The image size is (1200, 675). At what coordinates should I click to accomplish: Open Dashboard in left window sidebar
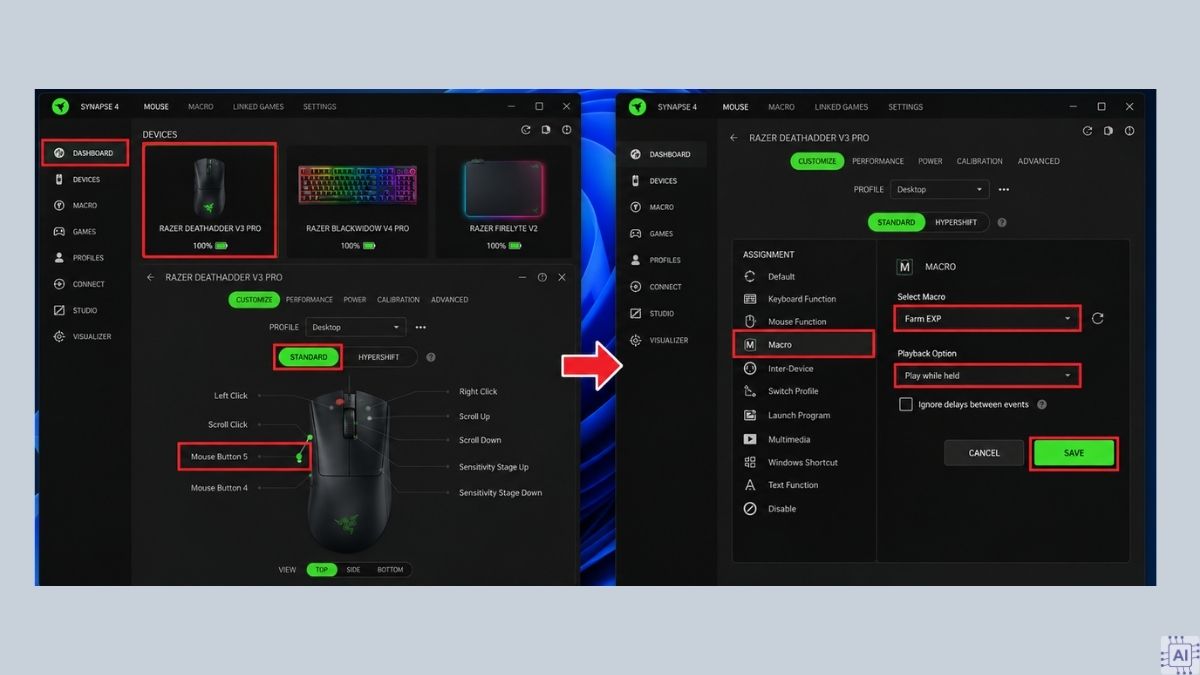(85, 153)
